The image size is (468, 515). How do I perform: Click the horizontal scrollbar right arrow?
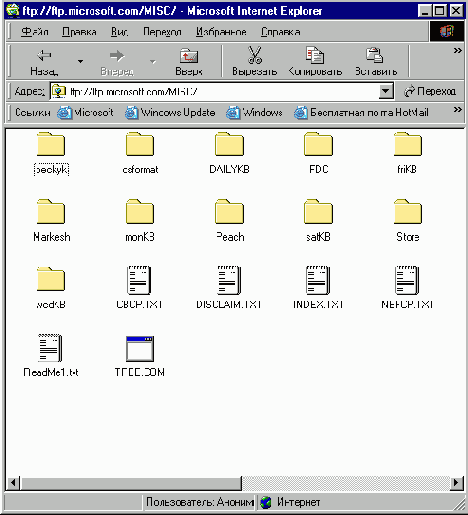coord(456,482)
